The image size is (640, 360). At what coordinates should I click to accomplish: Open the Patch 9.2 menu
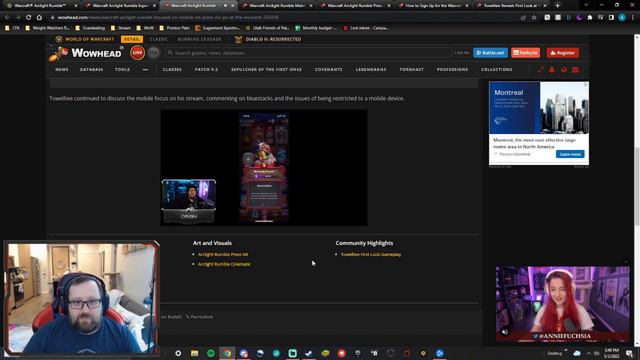click(206, 69)
